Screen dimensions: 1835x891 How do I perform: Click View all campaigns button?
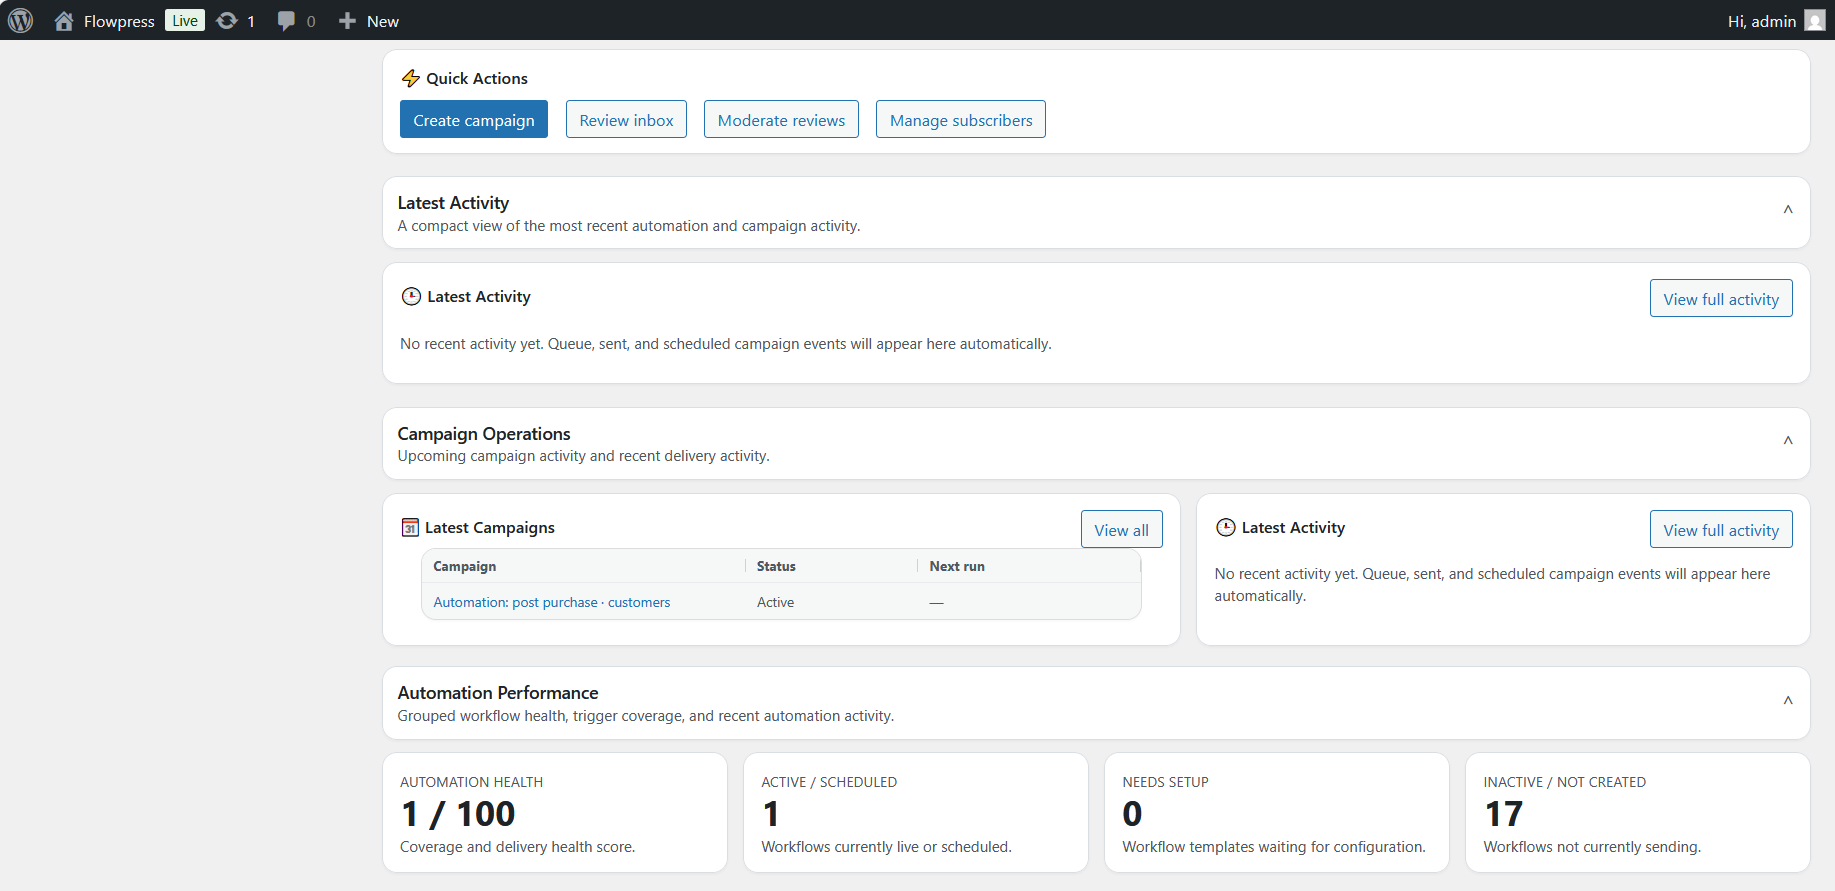tap(1121, 529)
